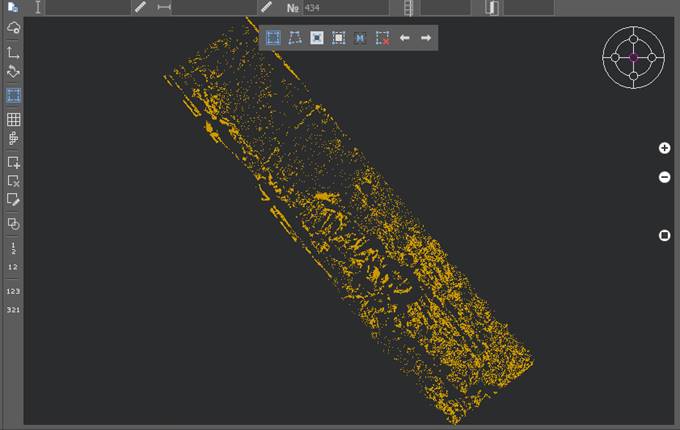Click the right arrow redo selection button
The image size is (680, 430).
(426, 38)
